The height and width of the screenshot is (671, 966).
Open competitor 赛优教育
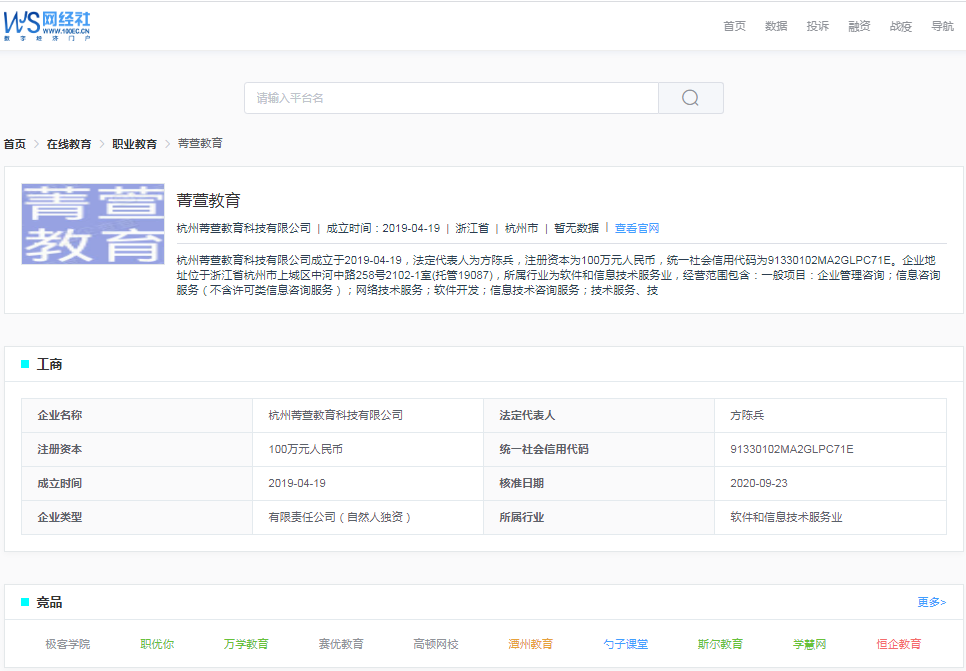click(341, 644)
